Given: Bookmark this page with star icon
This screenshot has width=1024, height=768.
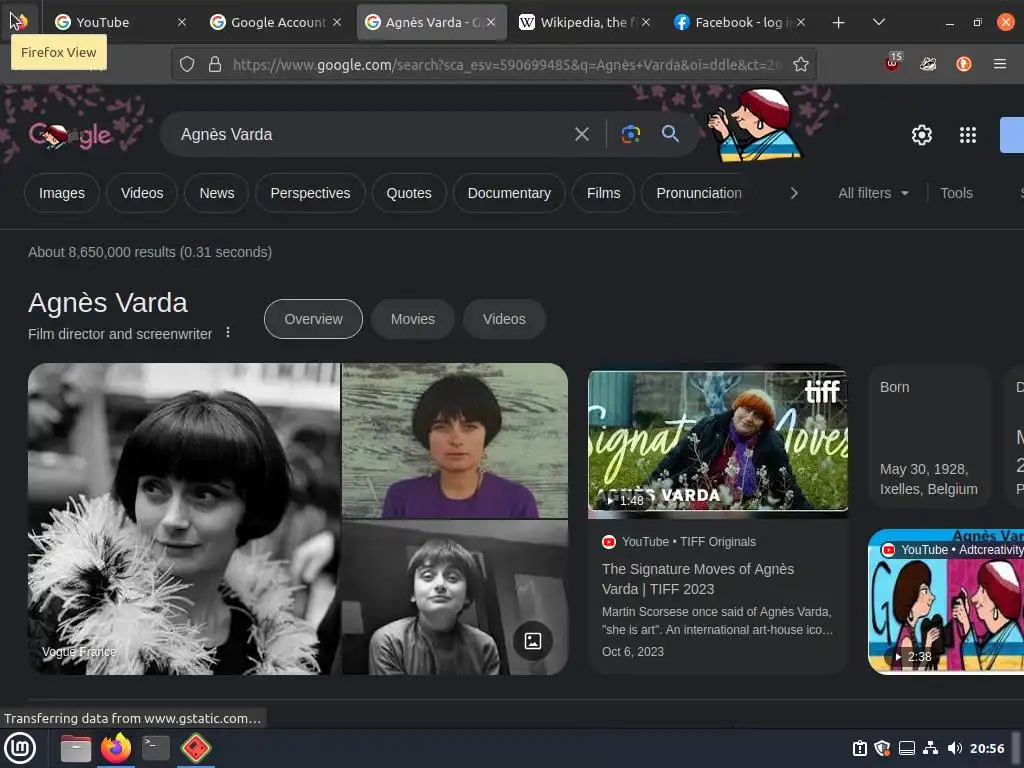Looking at the screenshot, I should click(x=801, y=64).
